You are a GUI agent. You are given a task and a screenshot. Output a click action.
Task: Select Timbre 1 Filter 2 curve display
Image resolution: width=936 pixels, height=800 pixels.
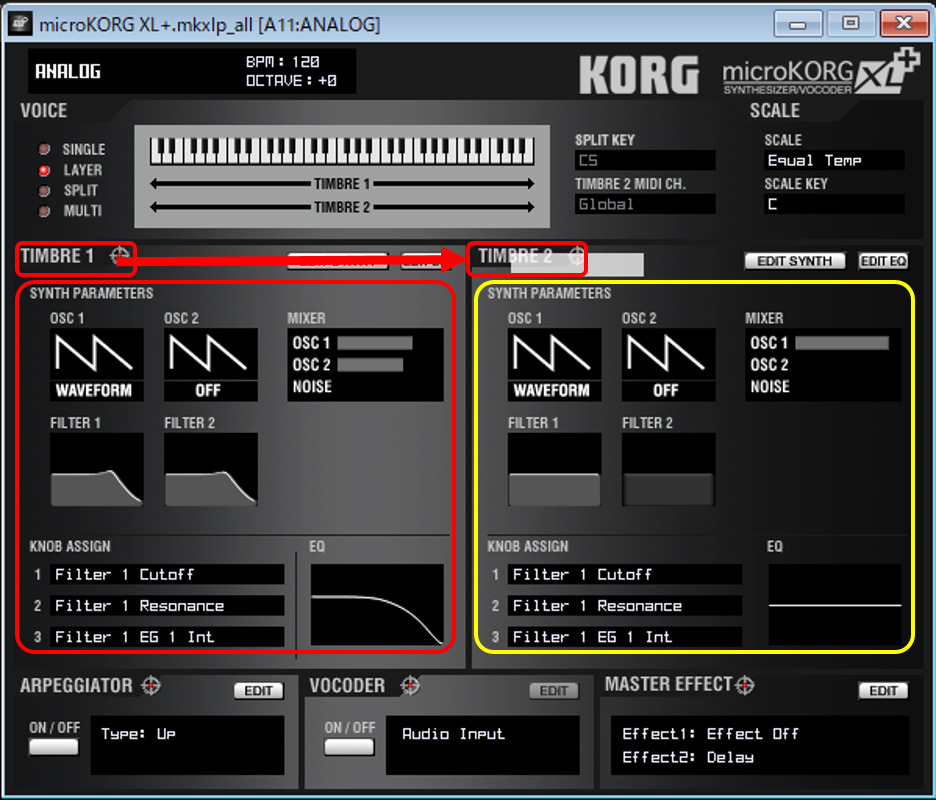(211, 470)
